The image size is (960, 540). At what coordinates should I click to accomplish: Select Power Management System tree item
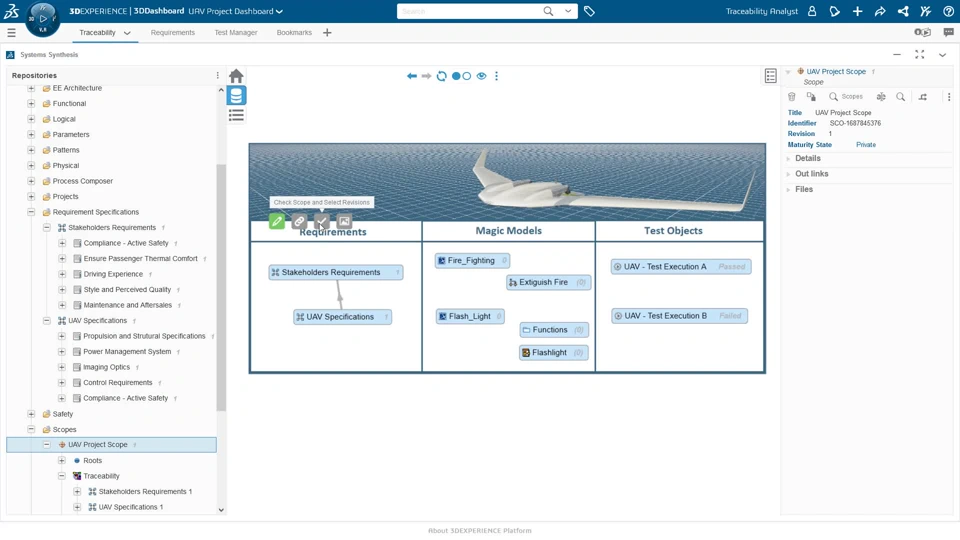(127, 351)
